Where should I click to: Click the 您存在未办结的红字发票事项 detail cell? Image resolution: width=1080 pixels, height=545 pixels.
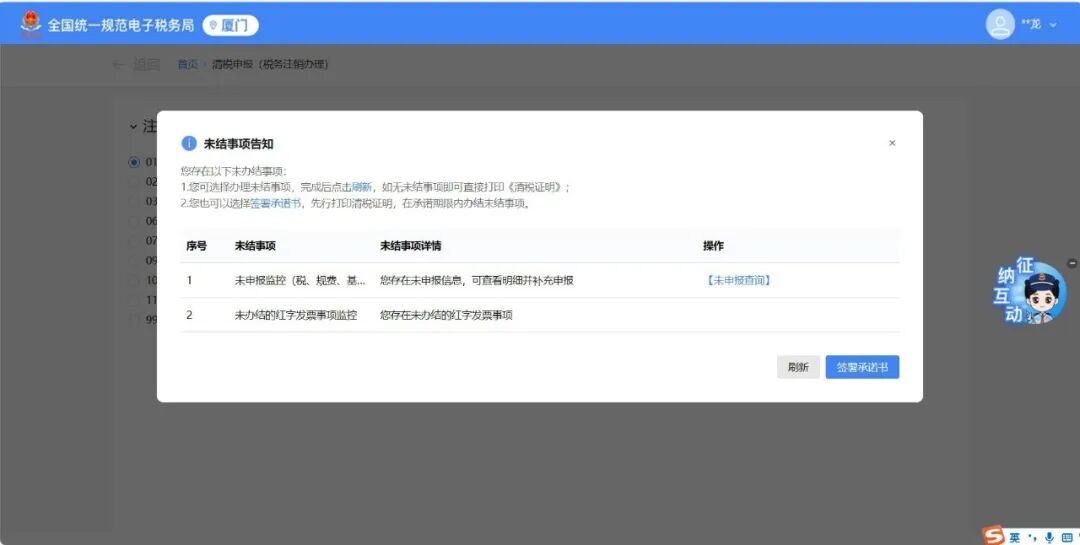point(446,315)
